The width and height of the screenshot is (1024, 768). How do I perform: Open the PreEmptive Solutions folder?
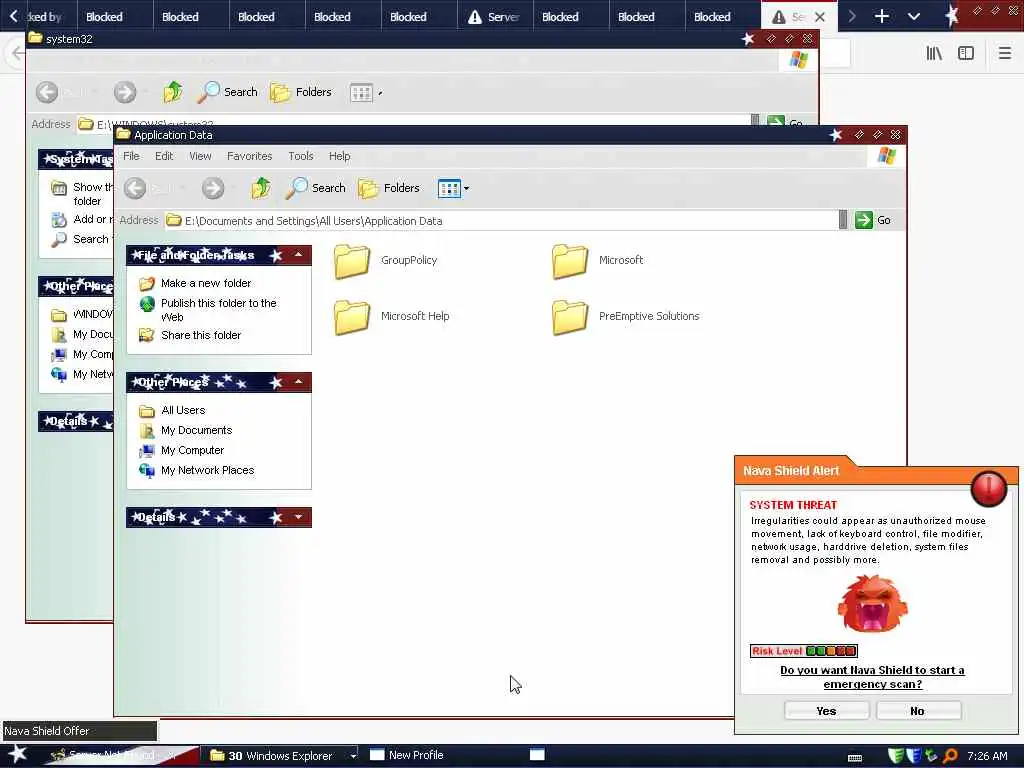click(626, 317)
